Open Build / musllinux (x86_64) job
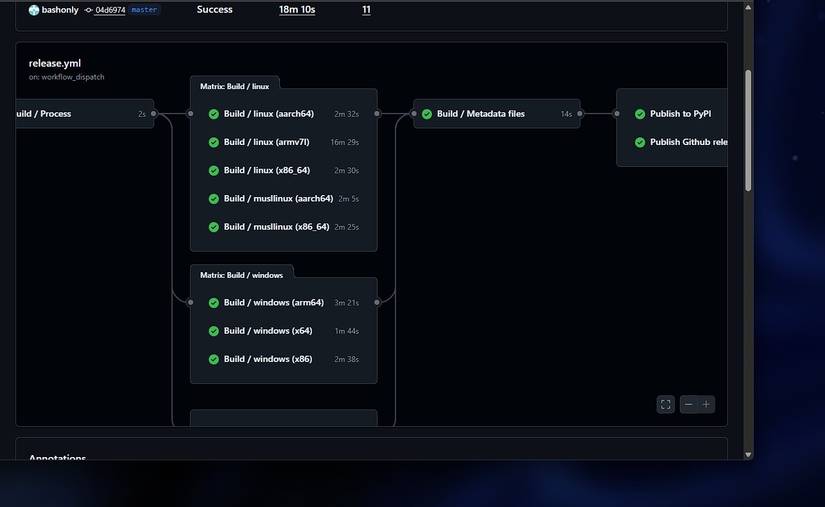This screenshot has height=507, width=825. coord(284,227)
